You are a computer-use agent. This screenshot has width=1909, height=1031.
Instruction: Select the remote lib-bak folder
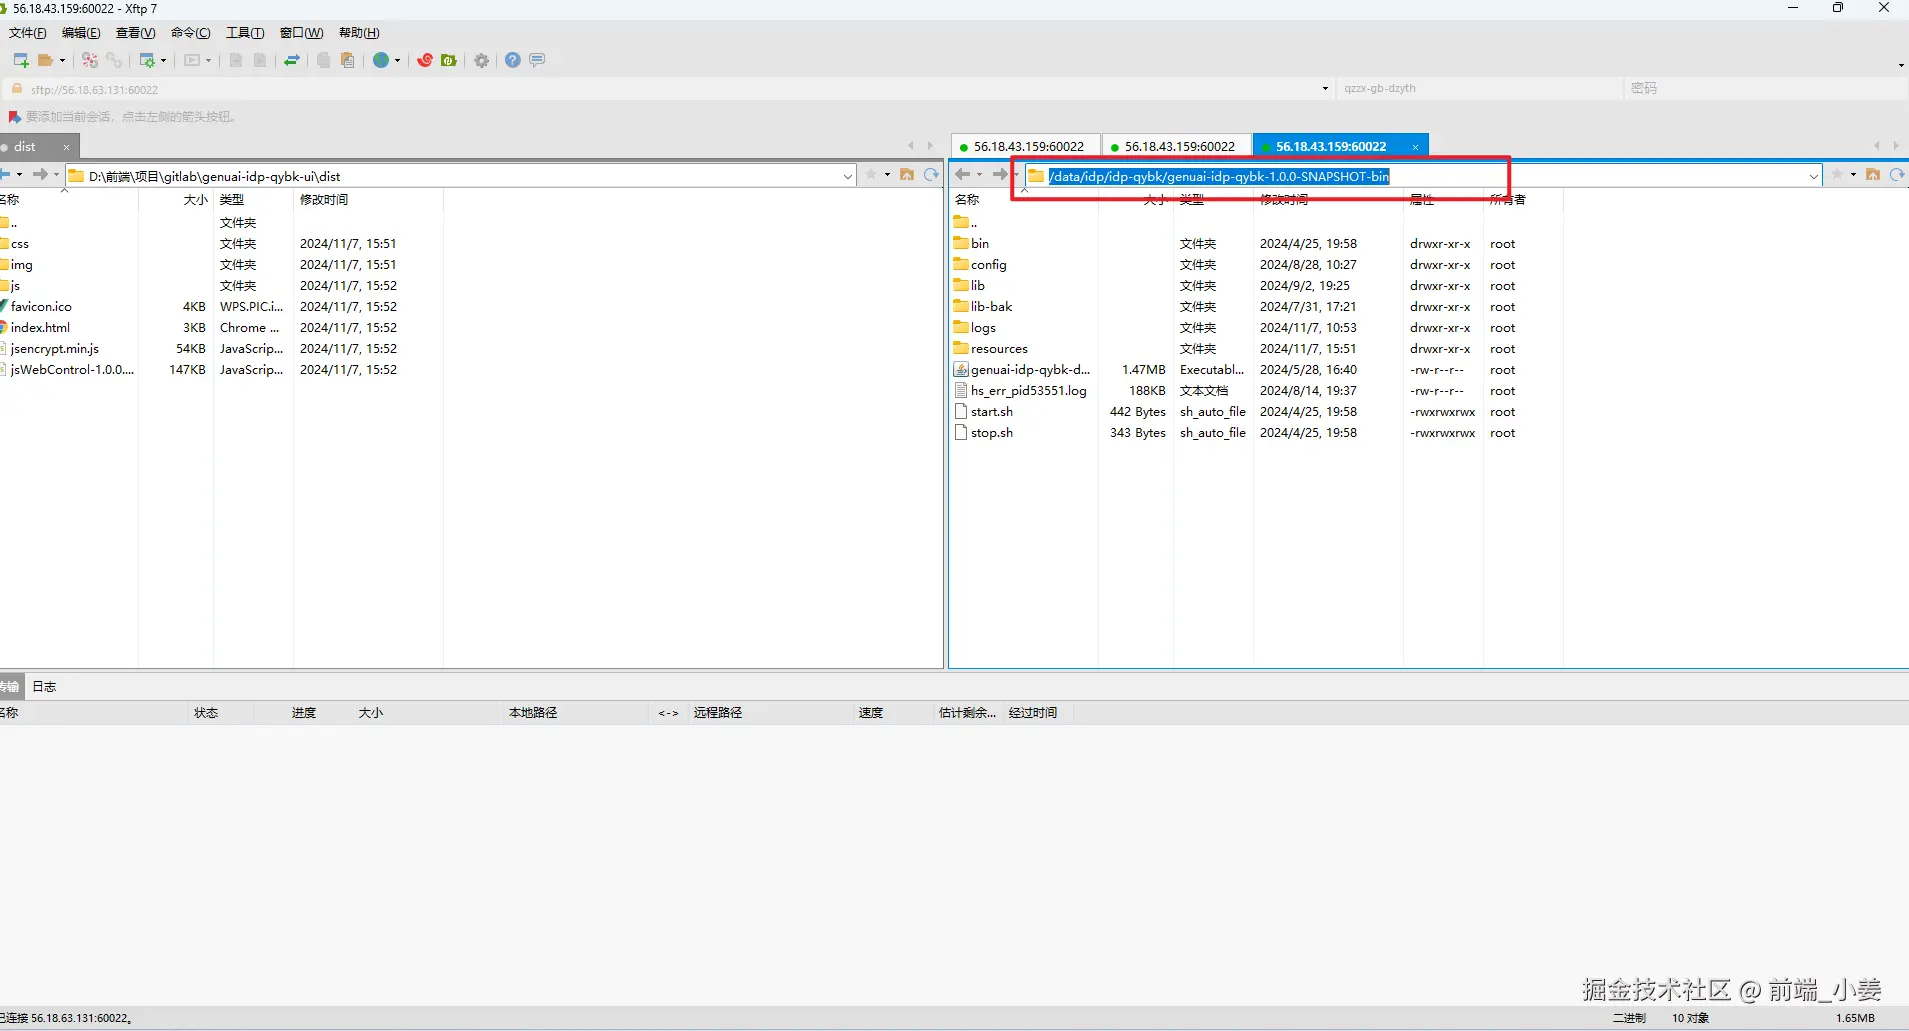991,307
